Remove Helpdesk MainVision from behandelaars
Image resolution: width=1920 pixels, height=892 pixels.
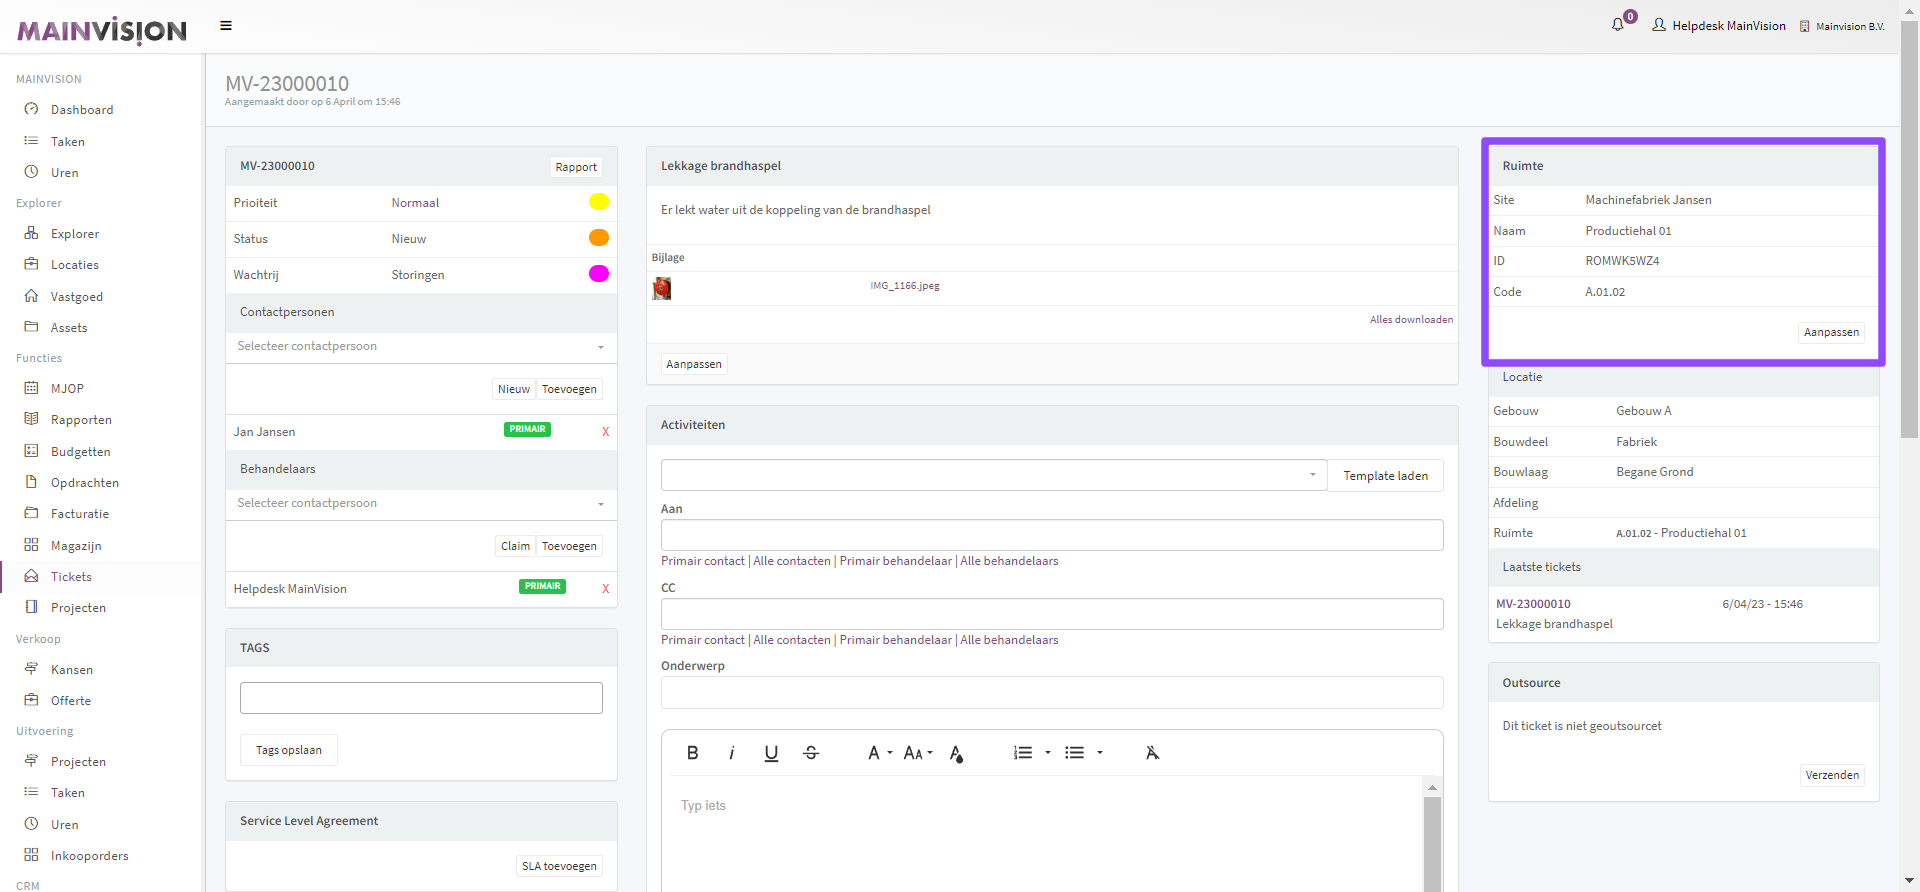click(x=605, y=589)
